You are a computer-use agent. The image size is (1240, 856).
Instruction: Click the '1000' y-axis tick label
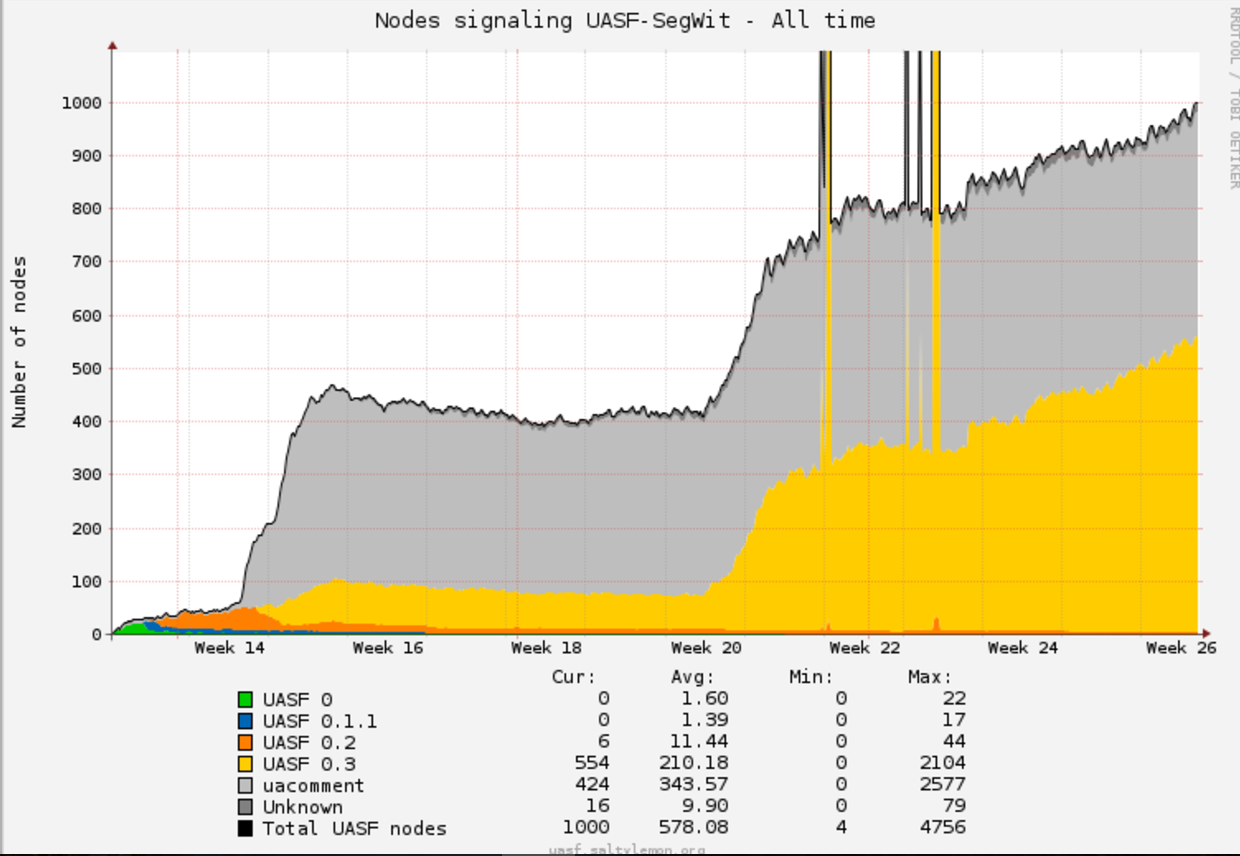tap(81, 103)
